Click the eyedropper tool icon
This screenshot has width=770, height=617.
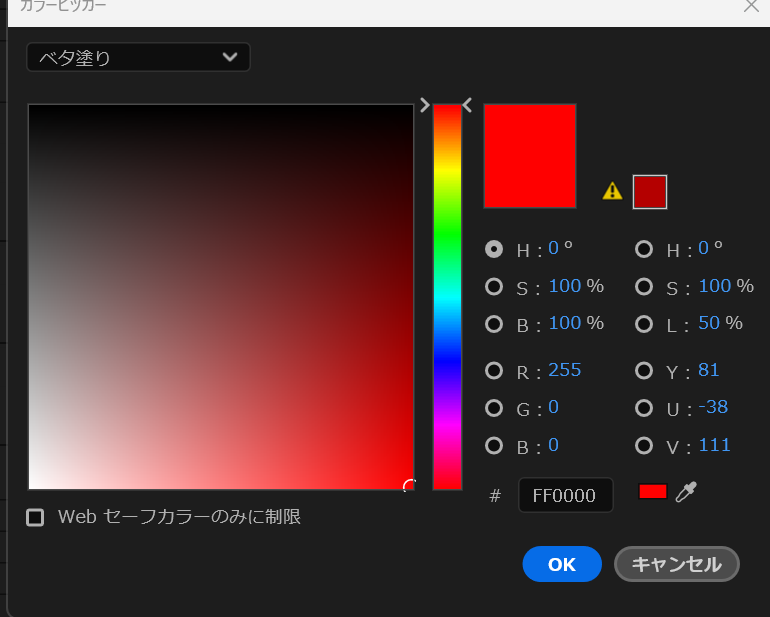click(686, 492)
